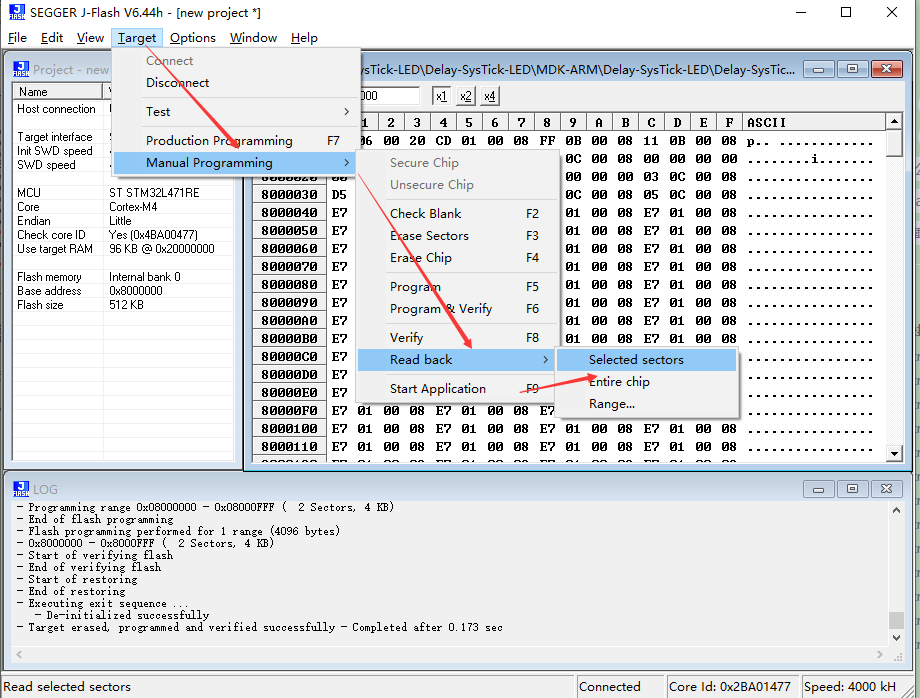Read back Entire chip
The width and height of the screenshot is (920, 698).
[x=646, y=382]
